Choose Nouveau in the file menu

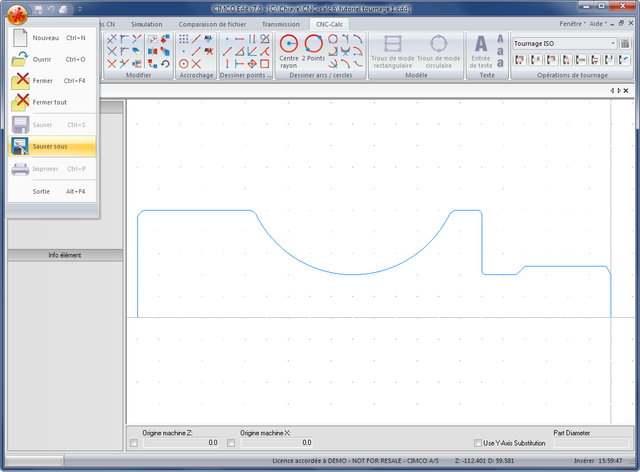click(52, 38)
